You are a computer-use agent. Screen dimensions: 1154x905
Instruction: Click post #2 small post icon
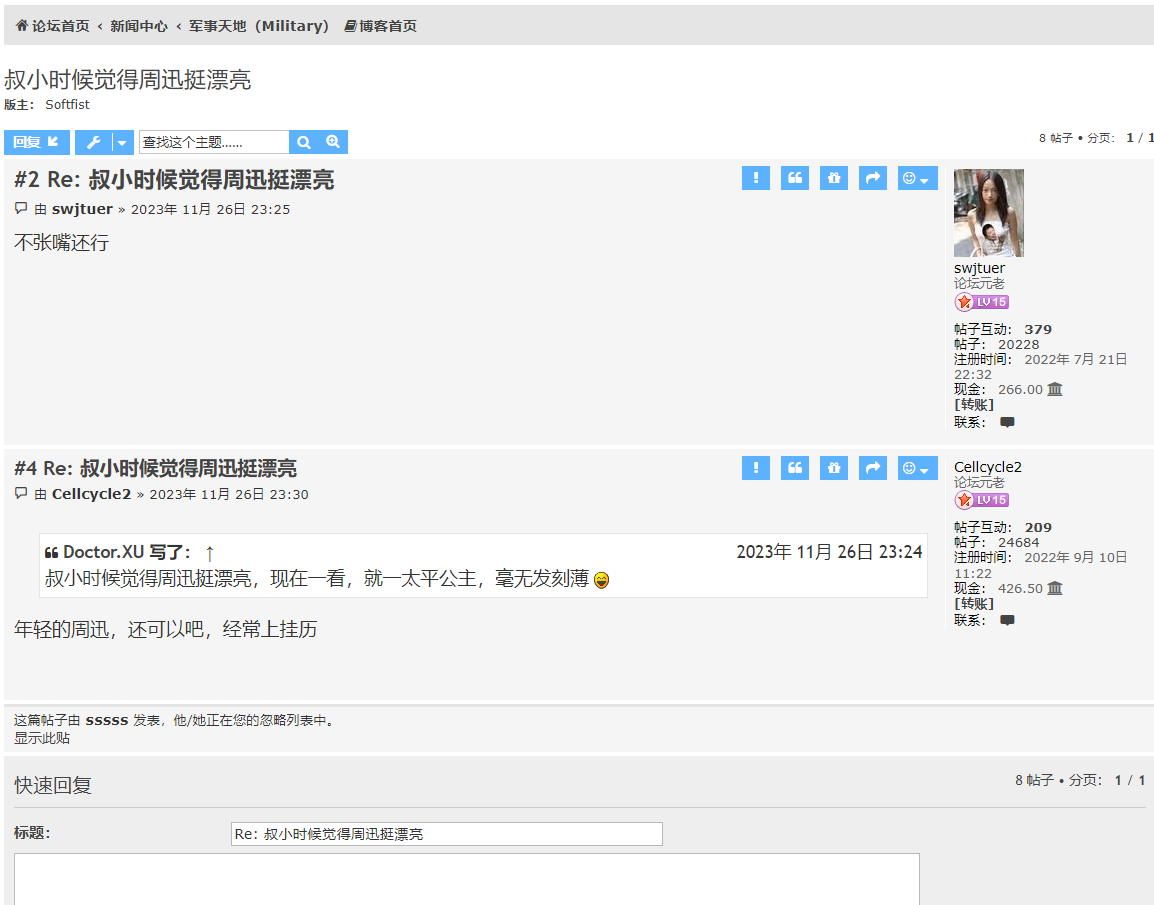pos(21,209)
